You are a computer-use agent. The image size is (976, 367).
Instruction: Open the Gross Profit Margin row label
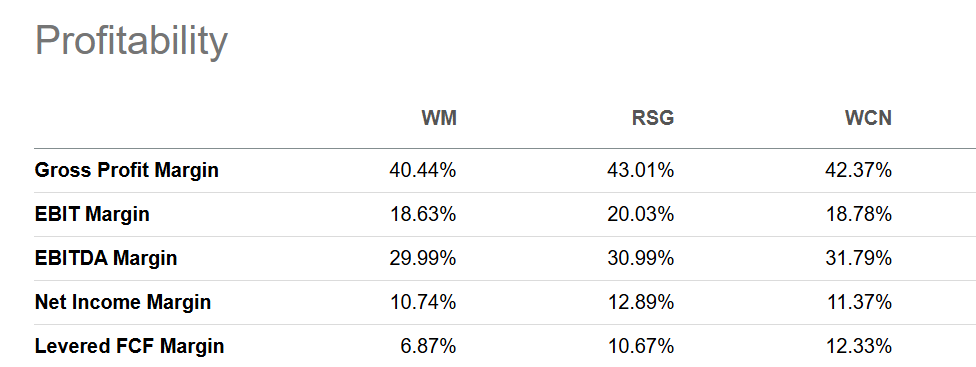click(126, 170)
